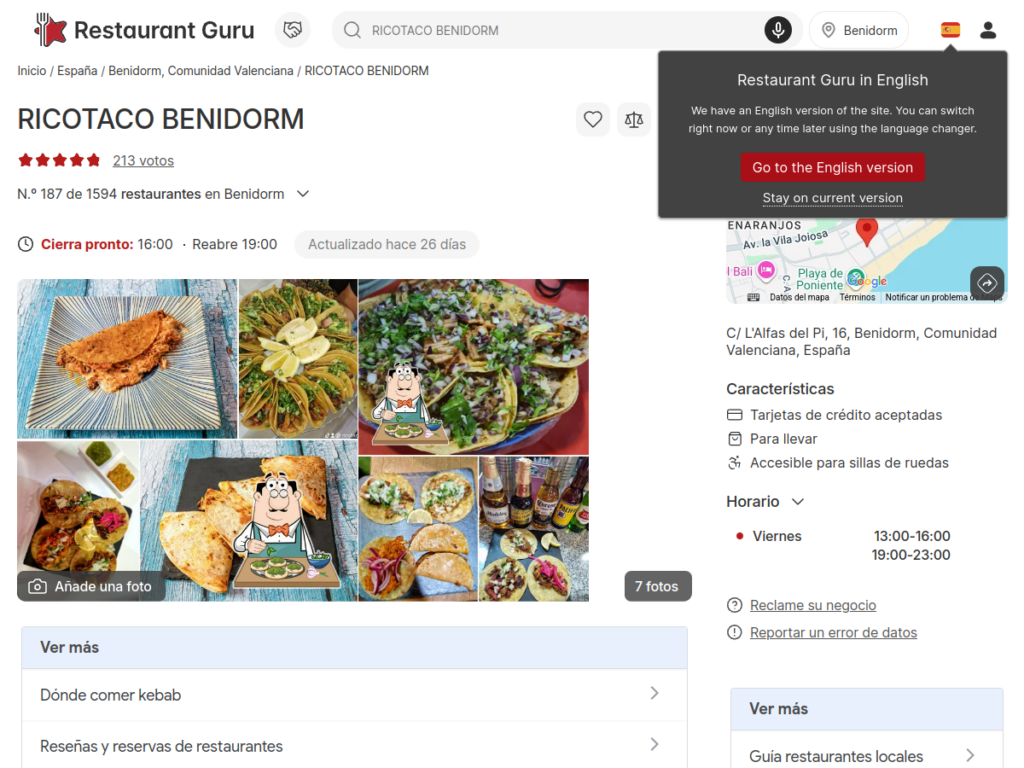The height and width of the screenshot is (768, 1024).
Task: Click Inicio in breadcrumb
Action: click(x=31, y=71)
